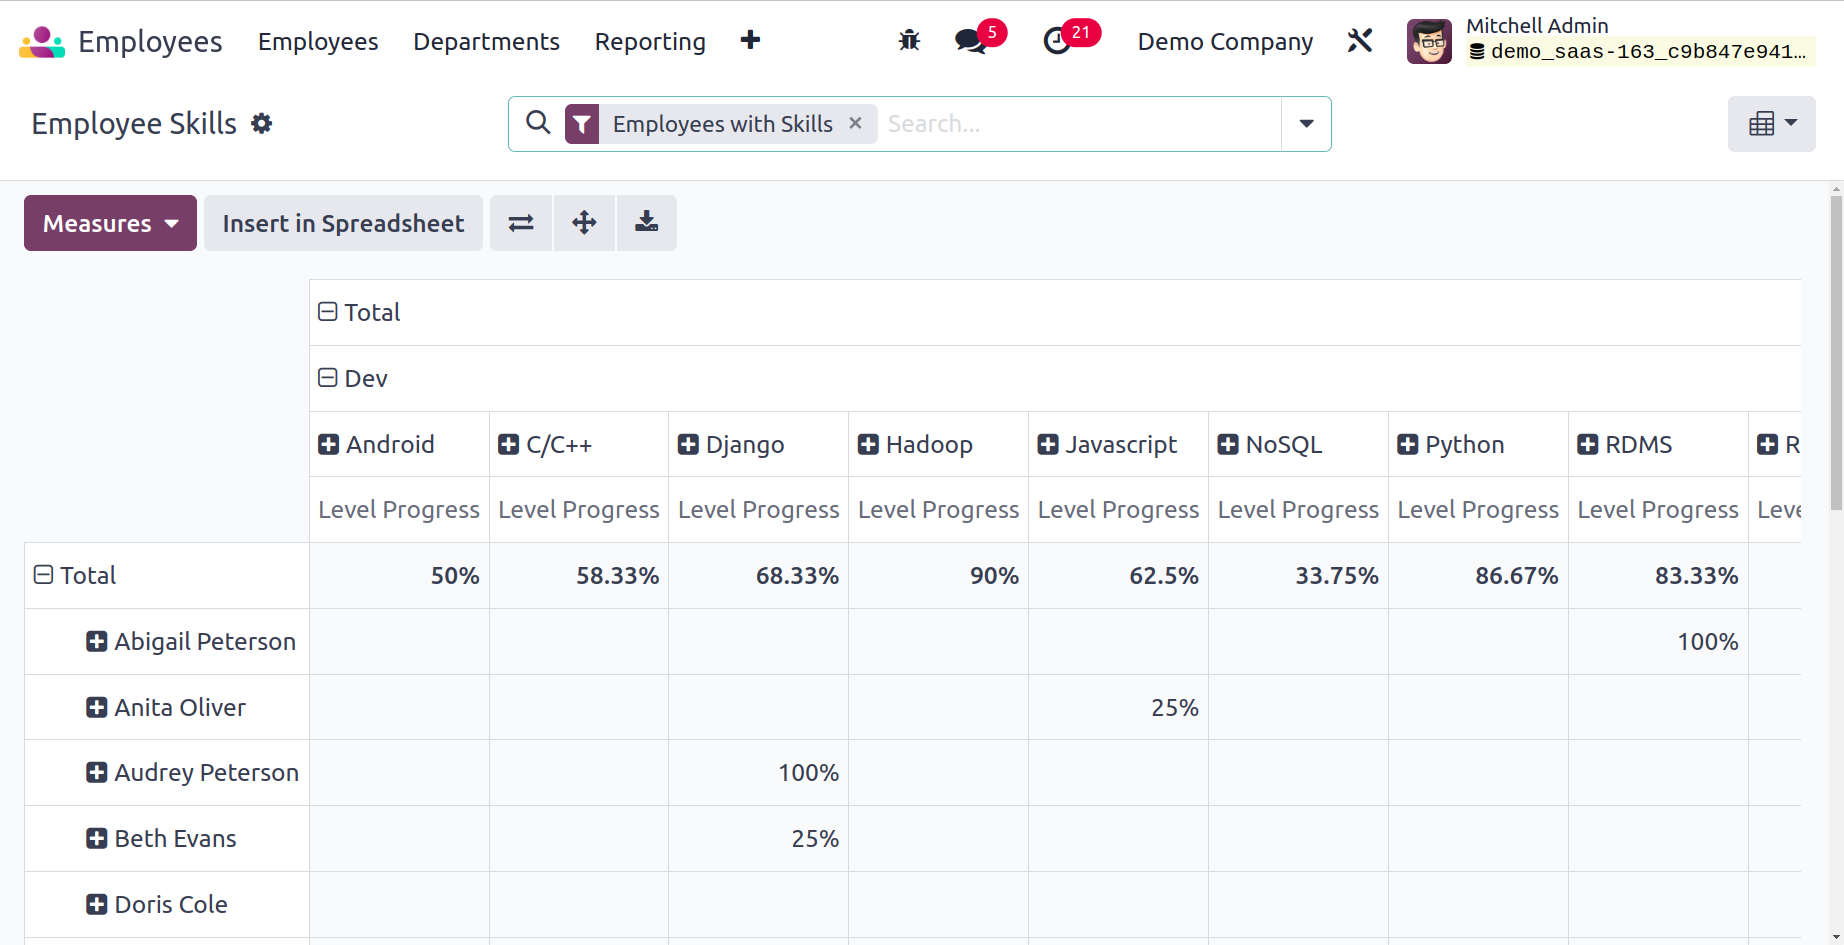Remove the Employees with Skills filter
Image resolution: width=1844 pixels, height=945 pixels.
[x=855, y=123]
